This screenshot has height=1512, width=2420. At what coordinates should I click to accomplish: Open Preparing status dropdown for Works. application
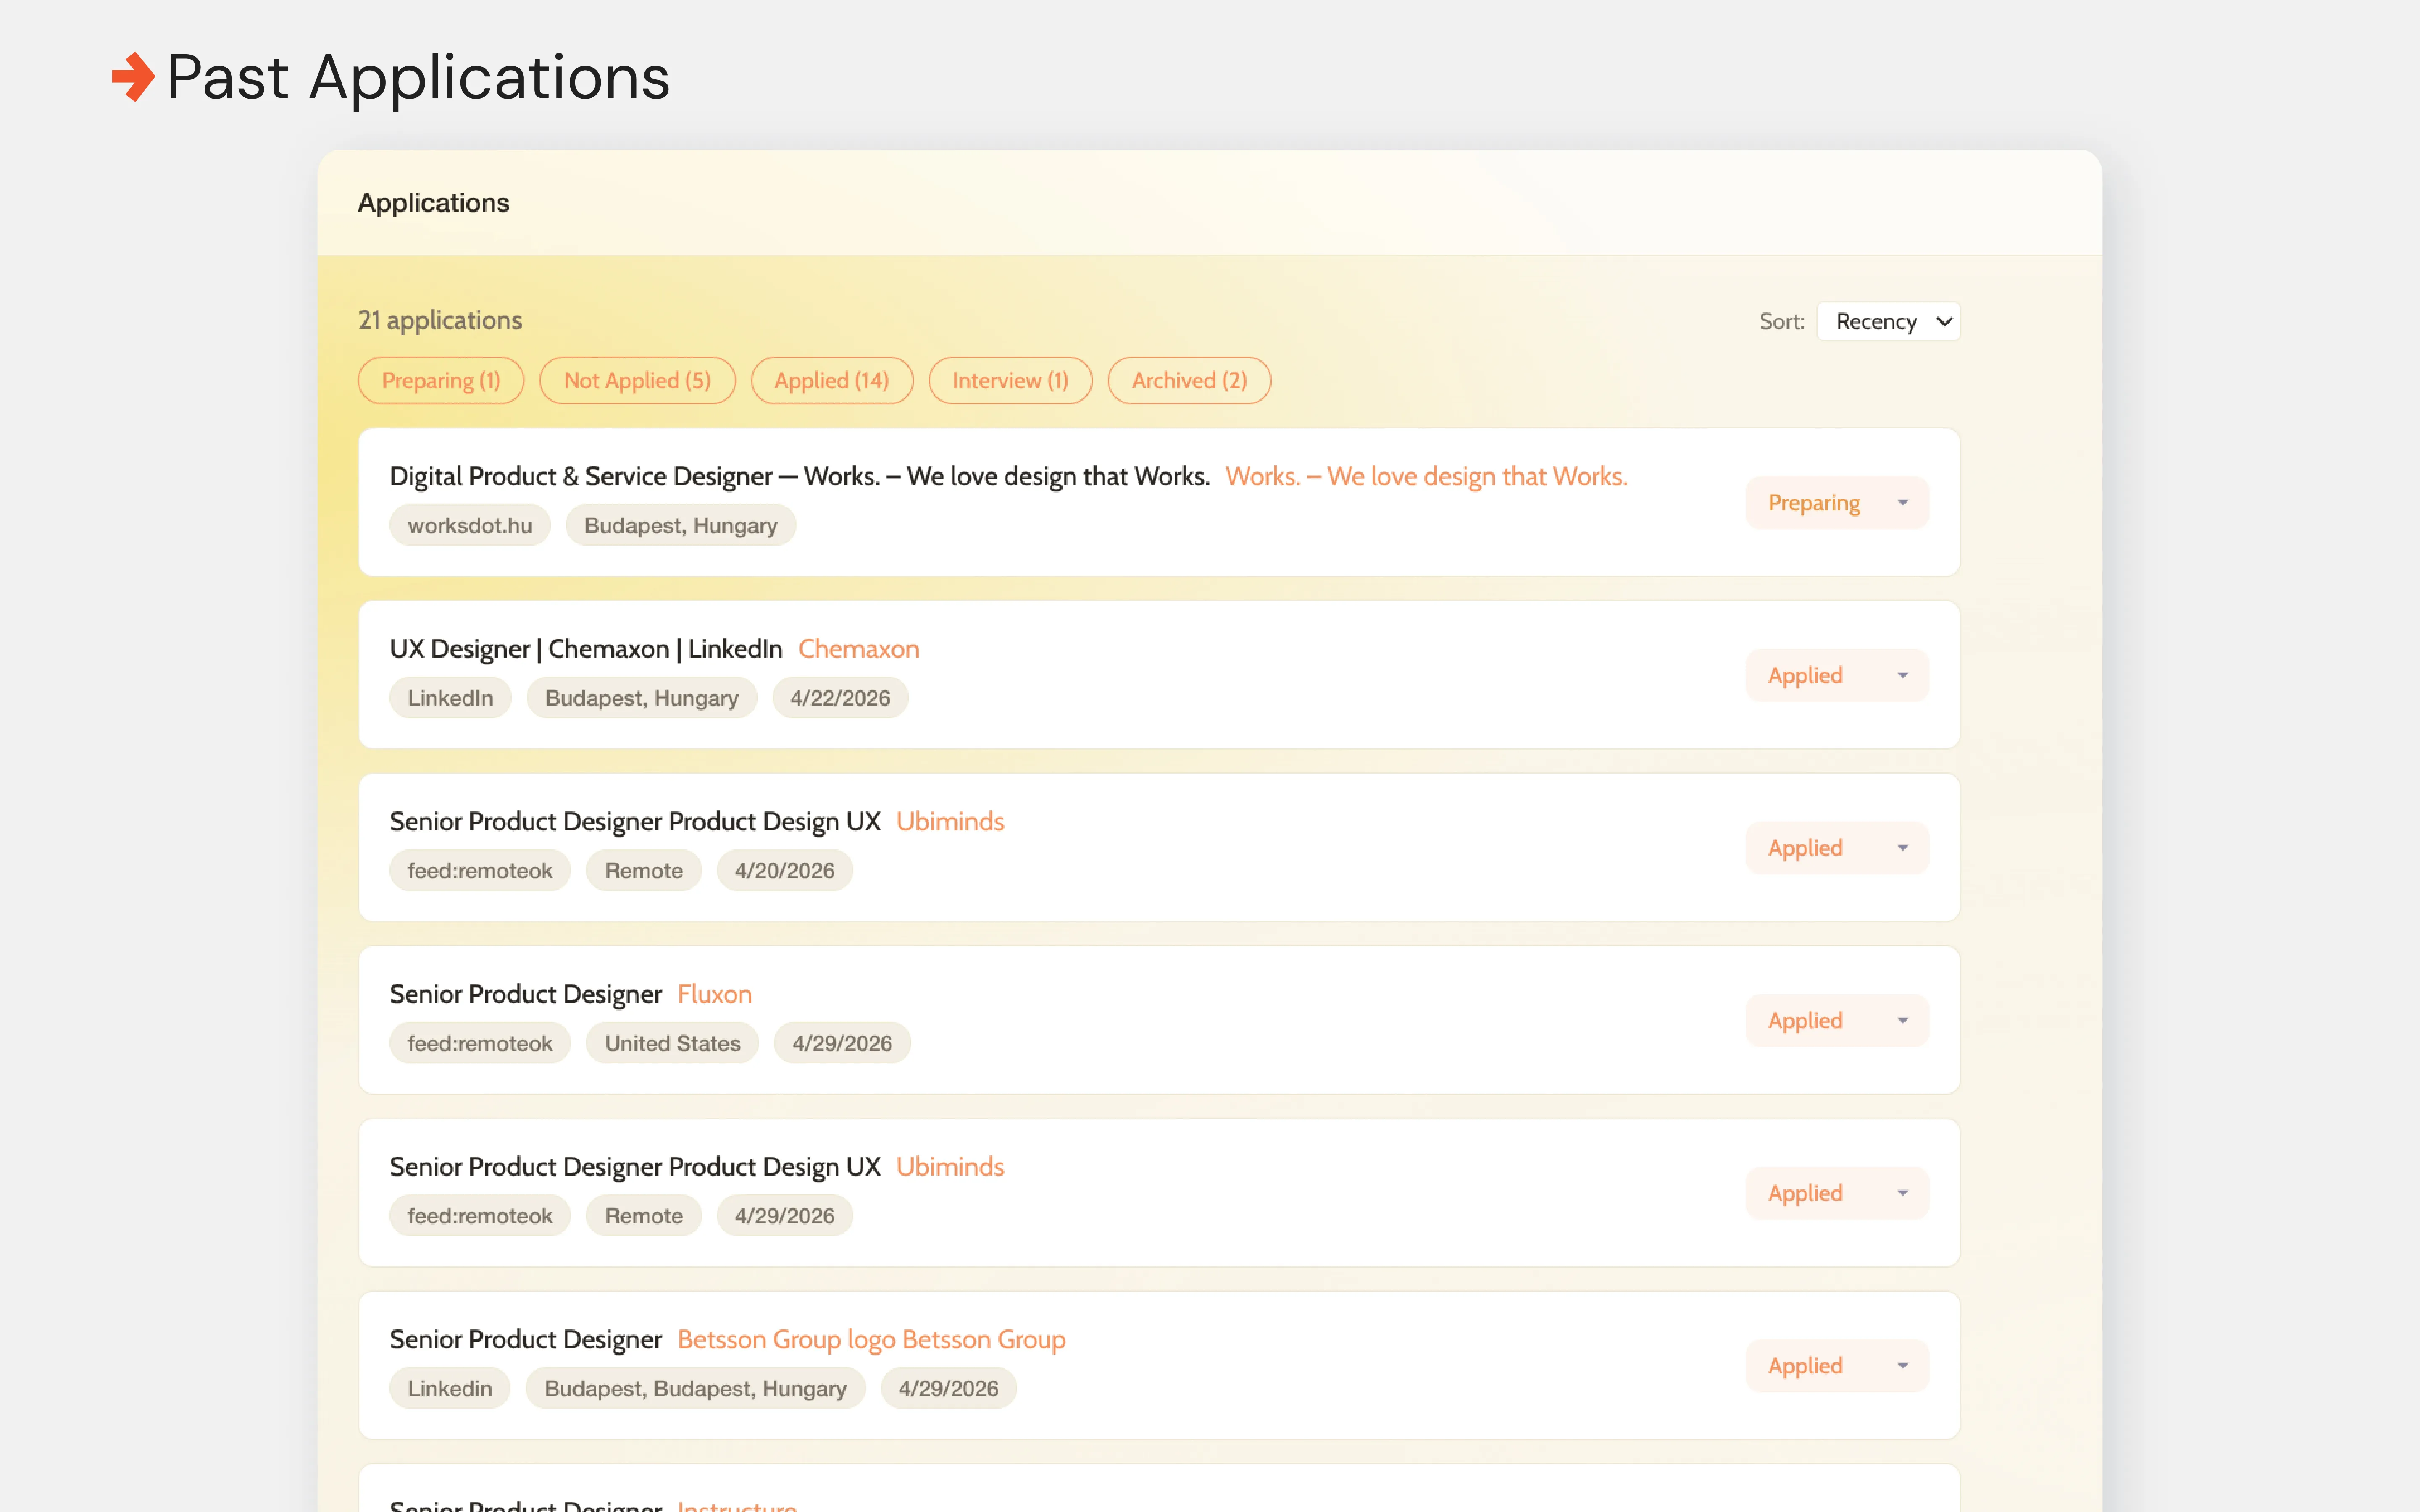click(1837, 503)
